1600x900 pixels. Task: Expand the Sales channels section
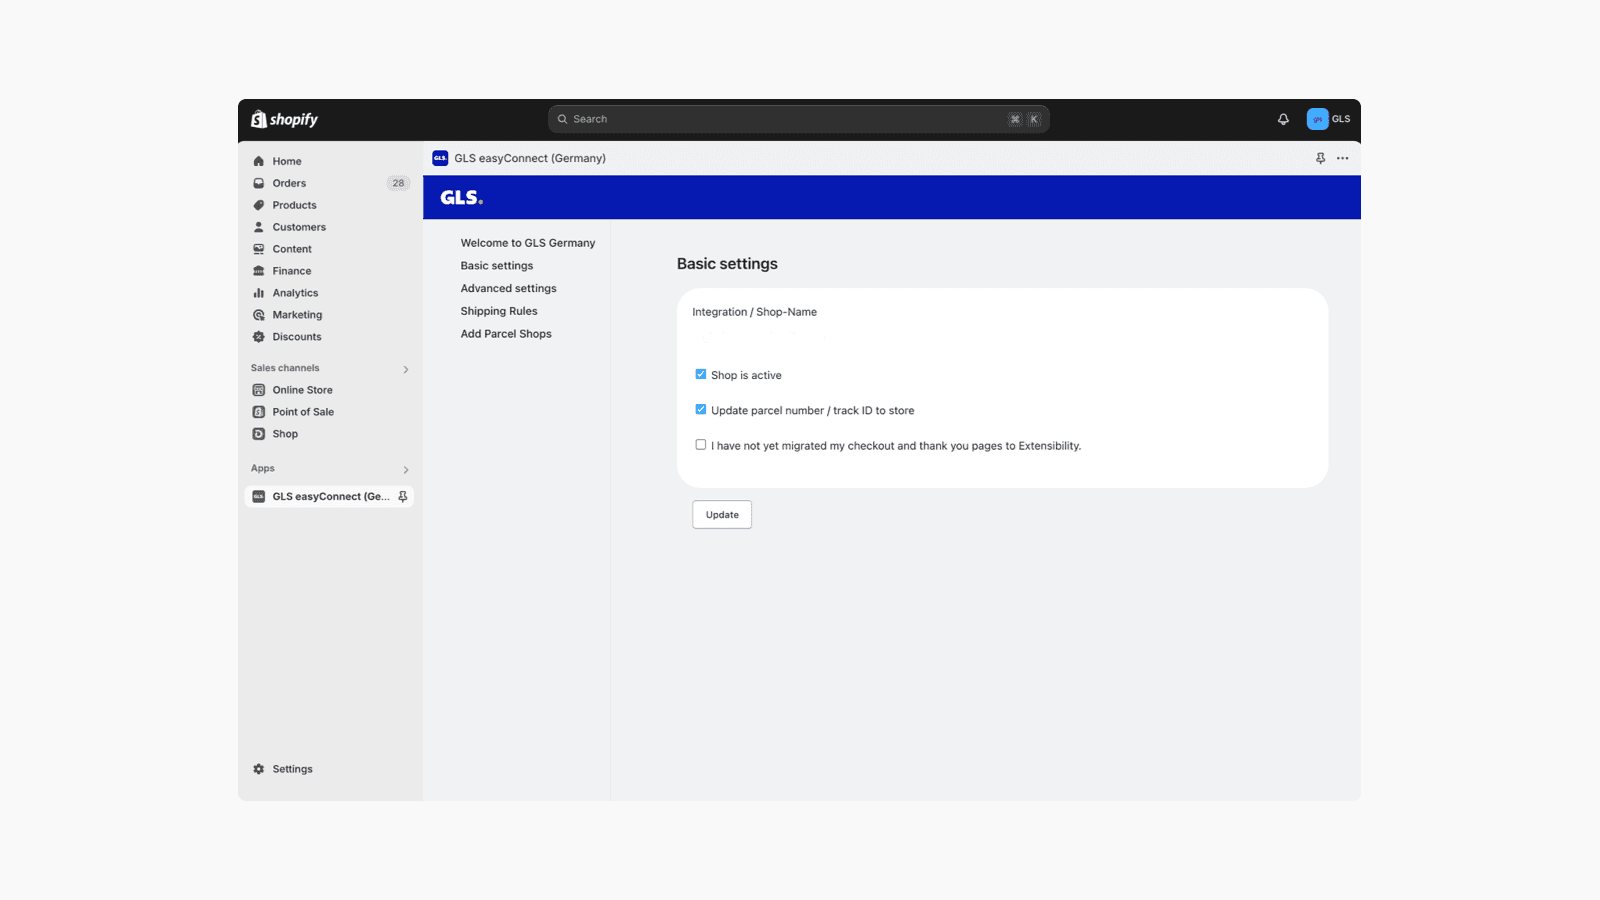pyautogui.click(x=405, y=368)
